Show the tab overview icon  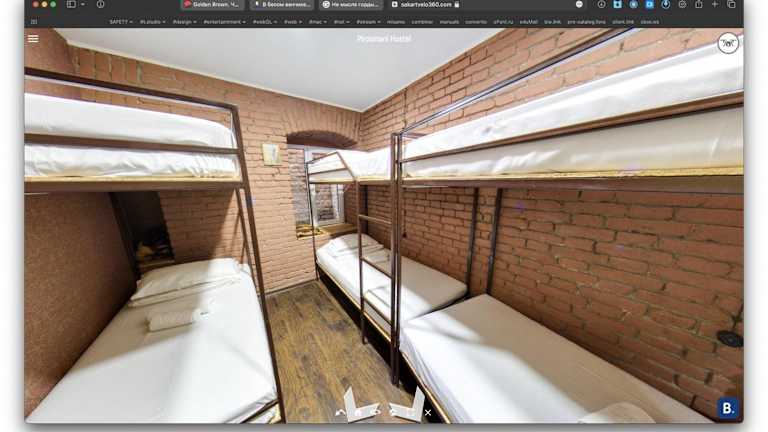731,4
